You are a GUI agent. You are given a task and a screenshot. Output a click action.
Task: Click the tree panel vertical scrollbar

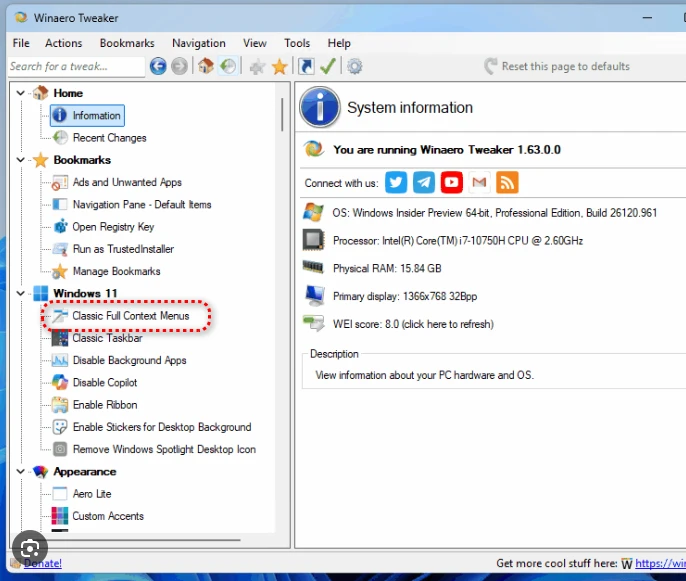click(282, 115)
